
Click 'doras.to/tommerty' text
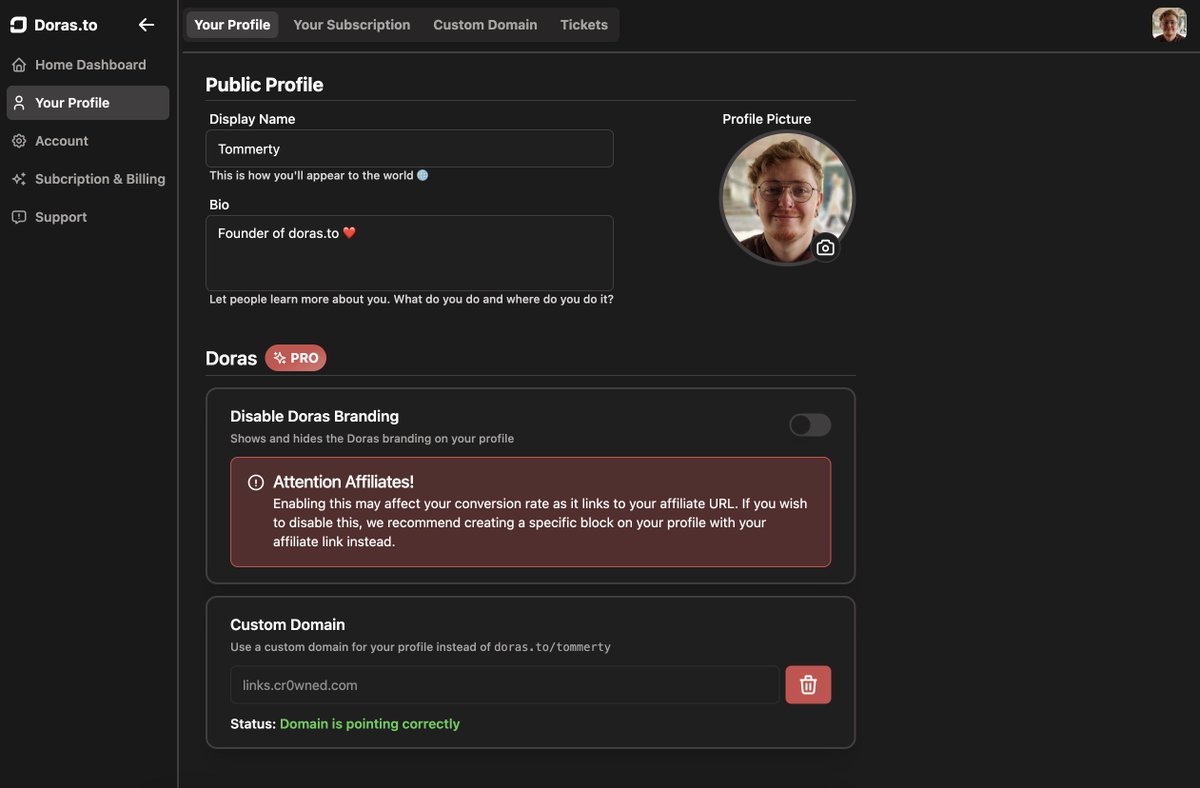click(x=552, y=647)
